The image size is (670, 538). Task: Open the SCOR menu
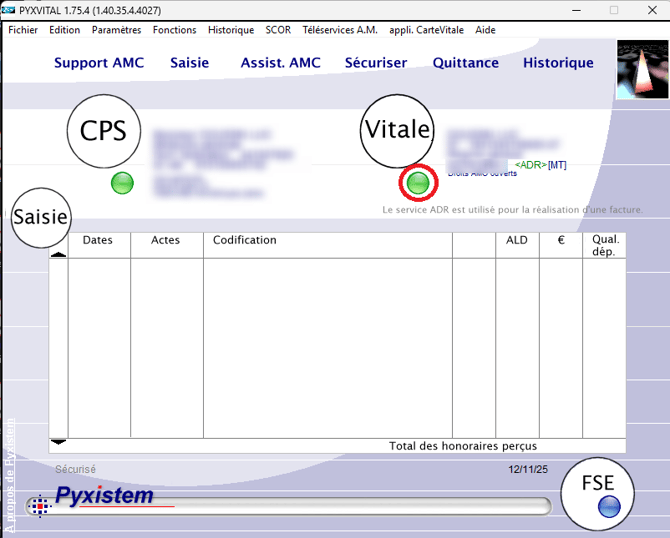pyautogui.click(x=278, y=30)
